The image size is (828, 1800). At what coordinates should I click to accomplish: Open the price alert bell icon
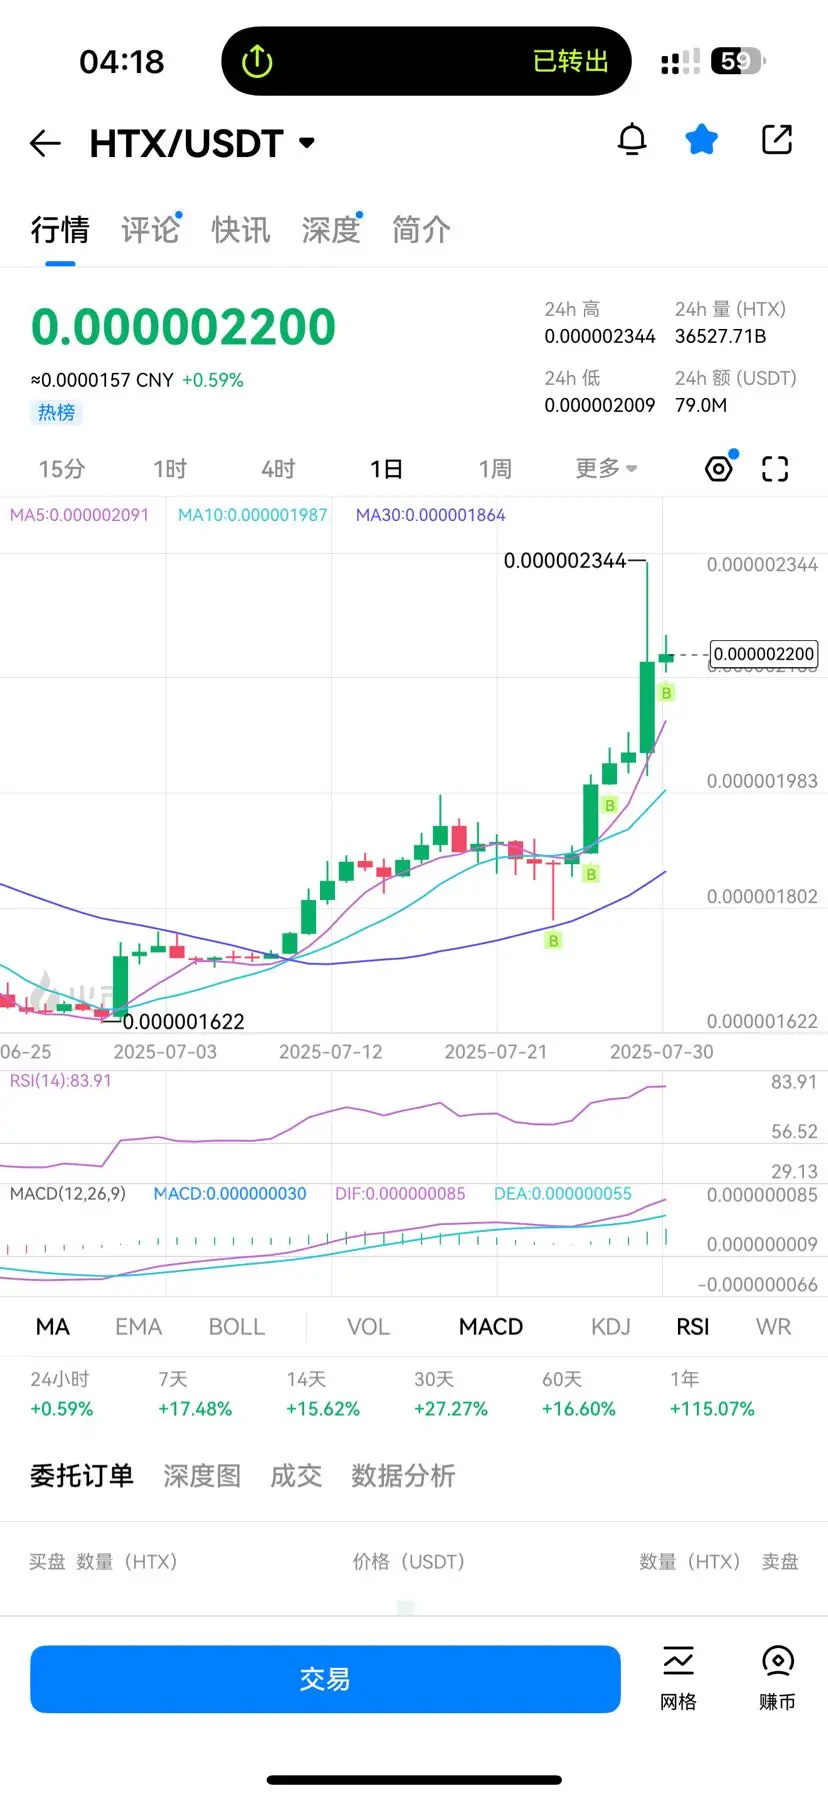click(632, 140)
